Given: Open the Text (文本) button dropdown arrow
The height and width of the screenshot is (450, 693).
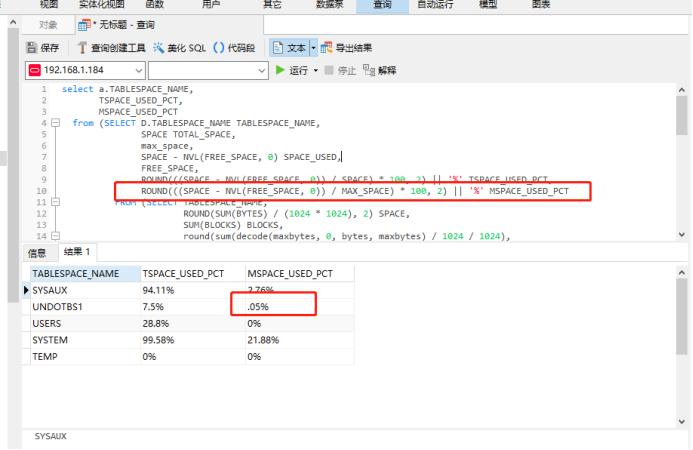Looking at the screenshot, I should point(313,48).
